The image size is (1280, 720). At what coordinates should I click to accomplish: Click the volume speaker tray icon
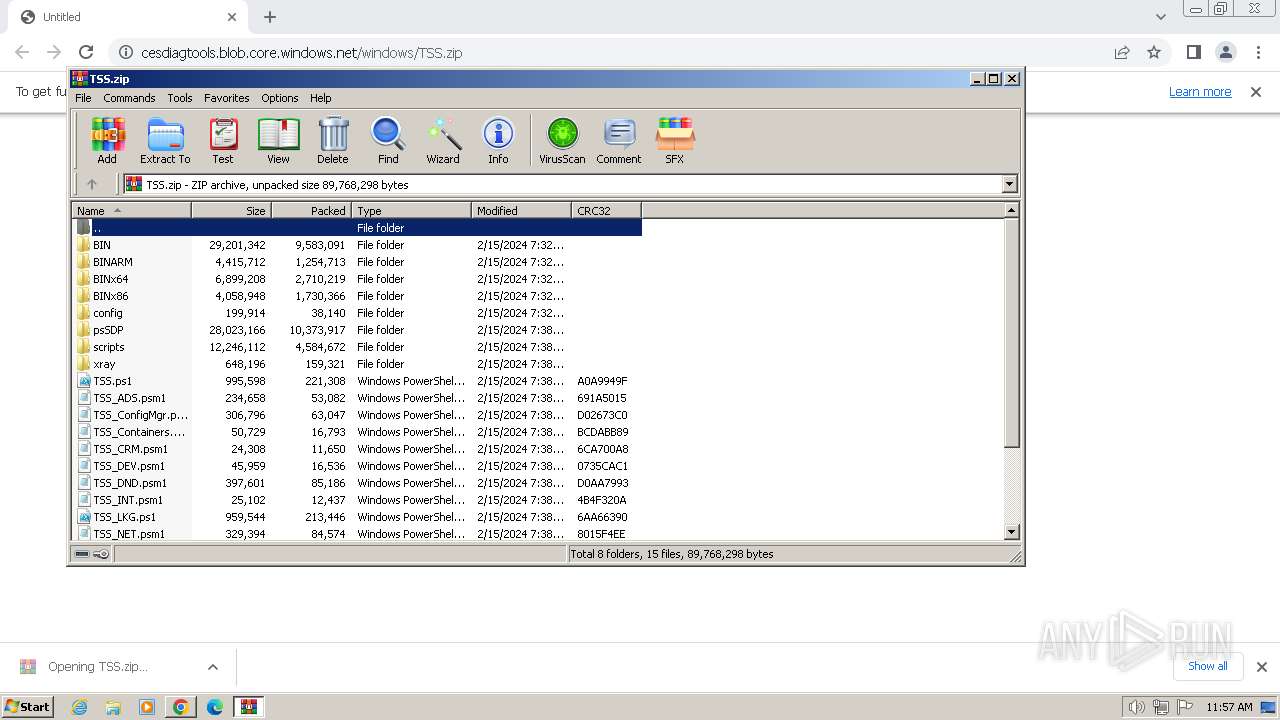click(1136, 707)
